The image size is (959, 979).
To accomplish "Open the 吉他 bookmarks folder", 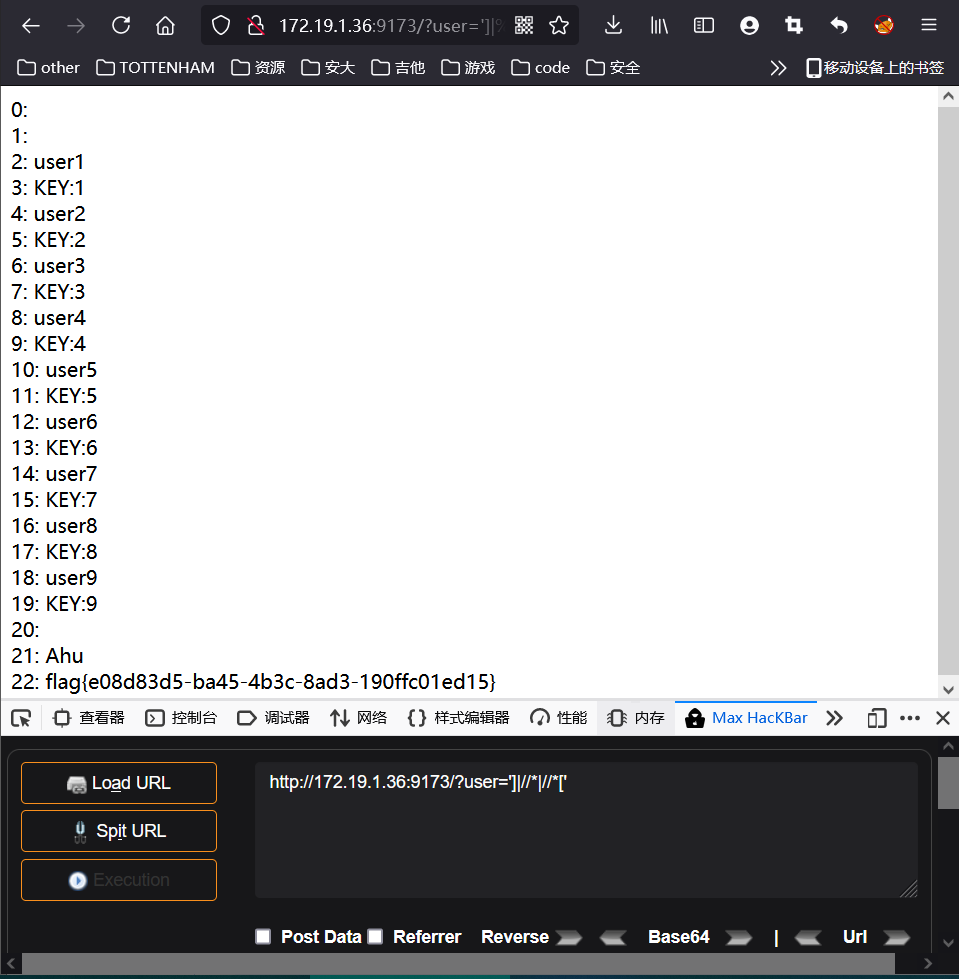I will (398, 67).
